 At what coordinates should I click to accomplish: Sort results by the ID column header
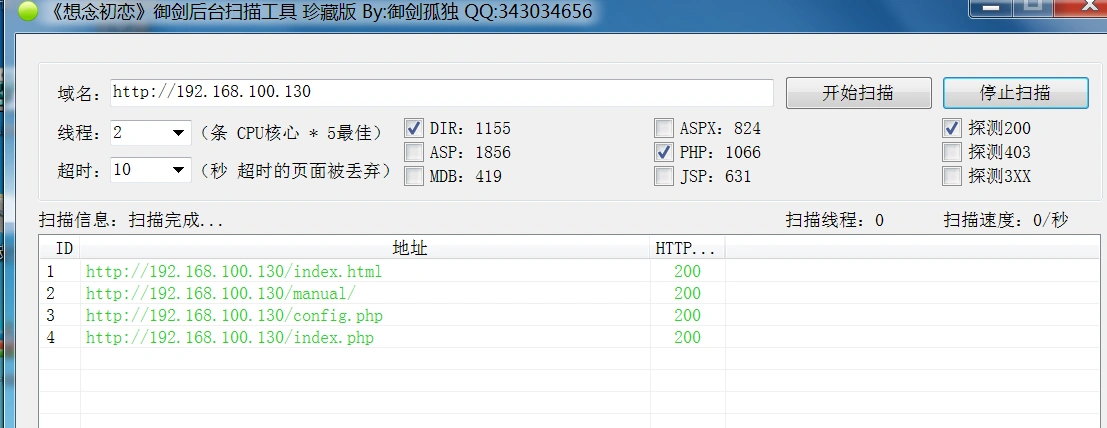coord(63,247)
